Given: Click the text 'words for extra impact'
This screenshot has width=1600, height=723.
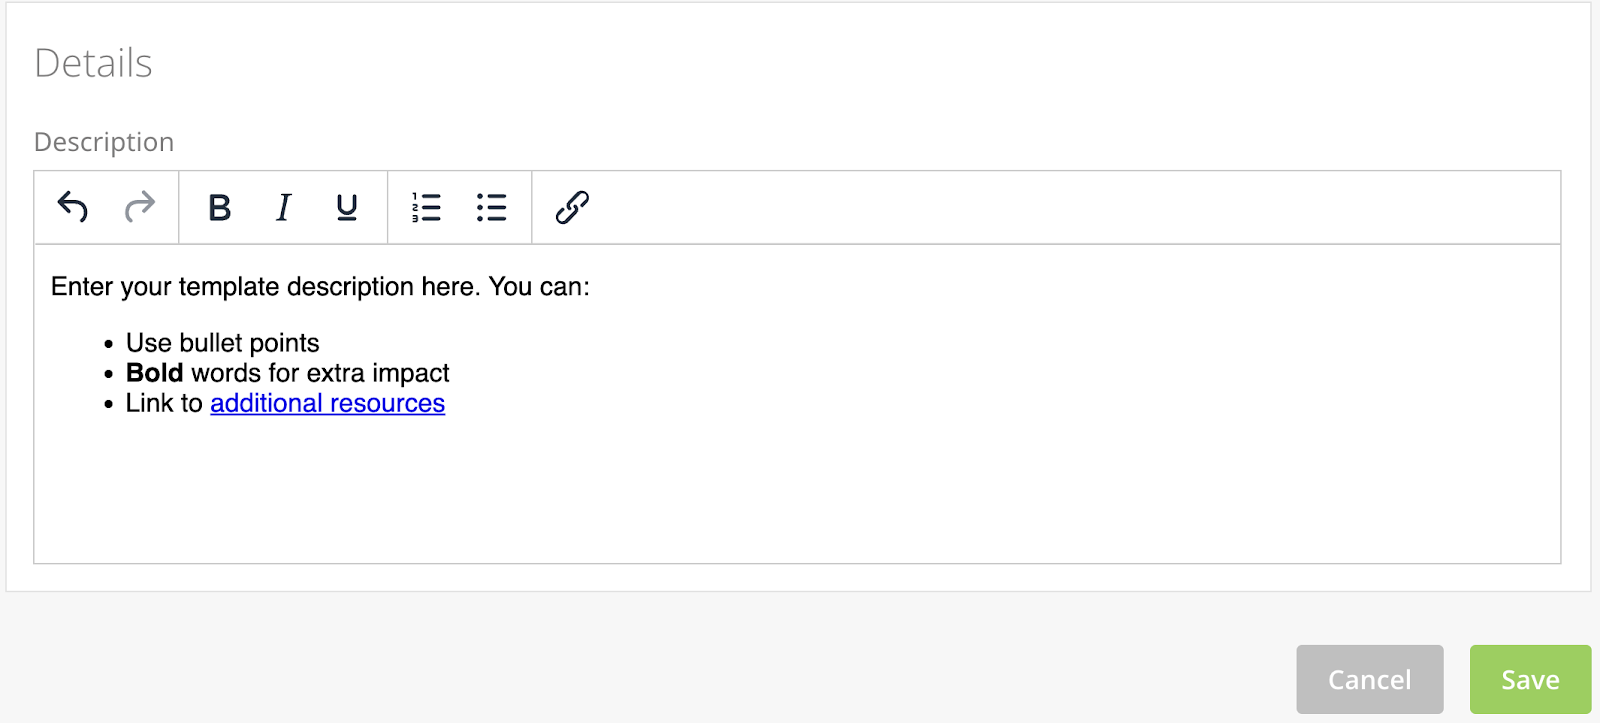Looking at the screenshot, I should tap(320, 373).
